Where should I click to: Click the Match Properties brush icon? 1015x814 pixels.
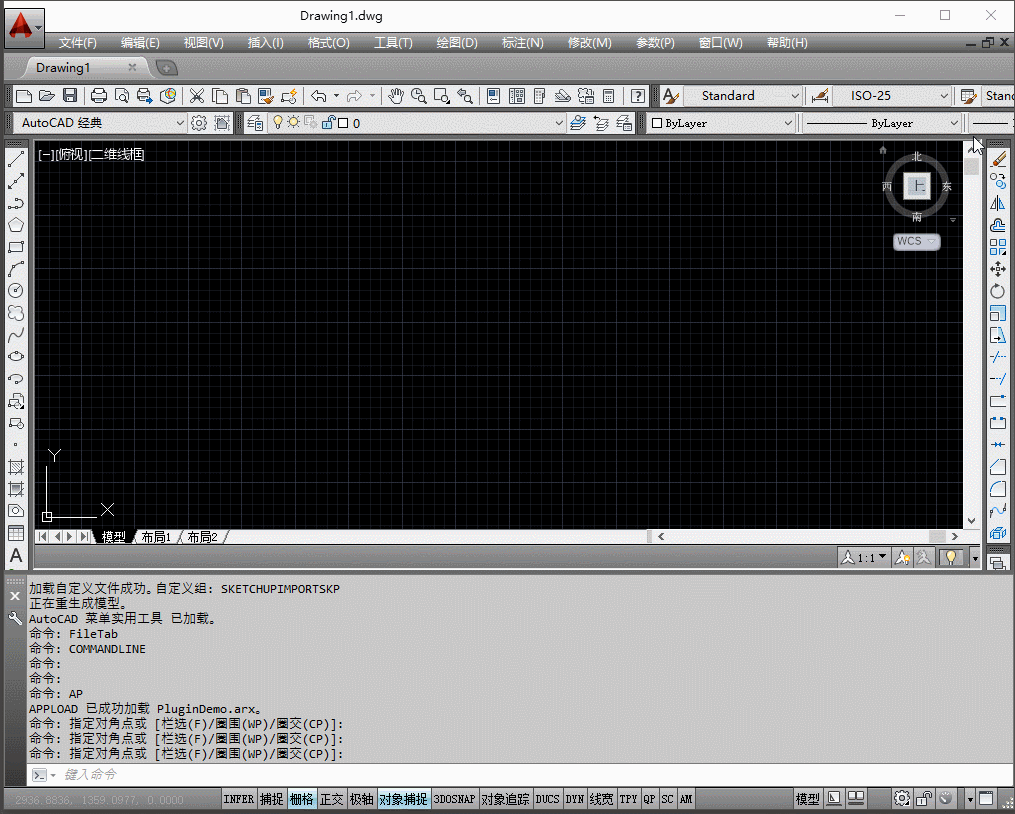click(265, 96)
